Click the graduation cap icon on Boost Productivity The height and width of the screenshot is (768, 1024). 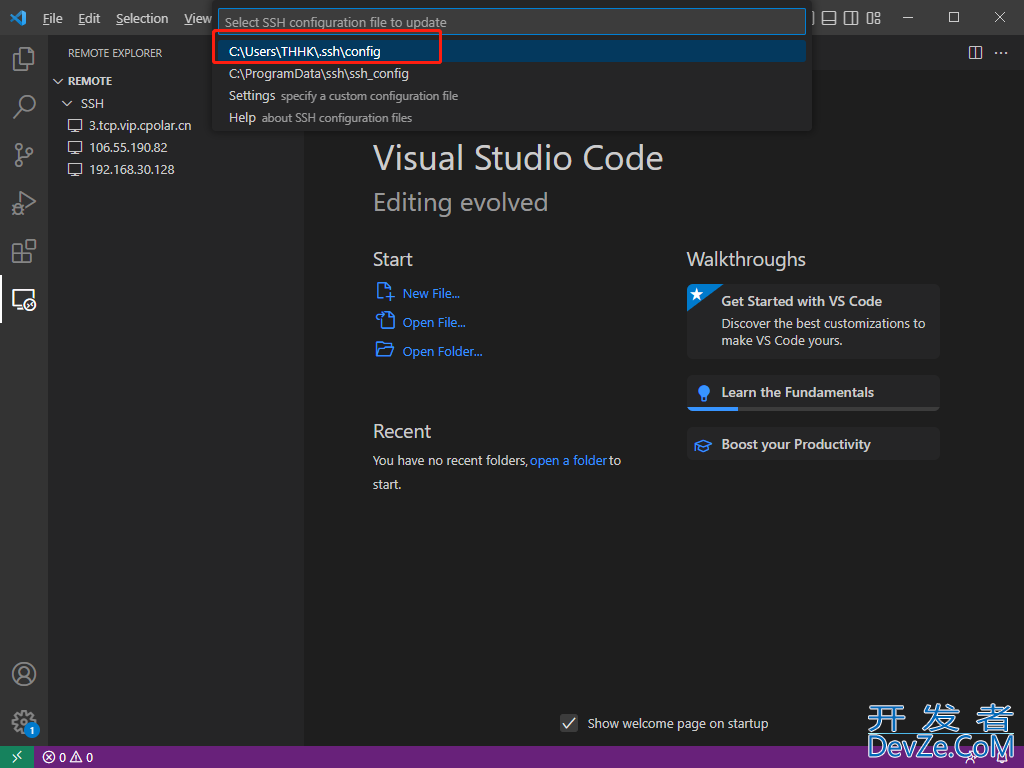tap(703, 445)
